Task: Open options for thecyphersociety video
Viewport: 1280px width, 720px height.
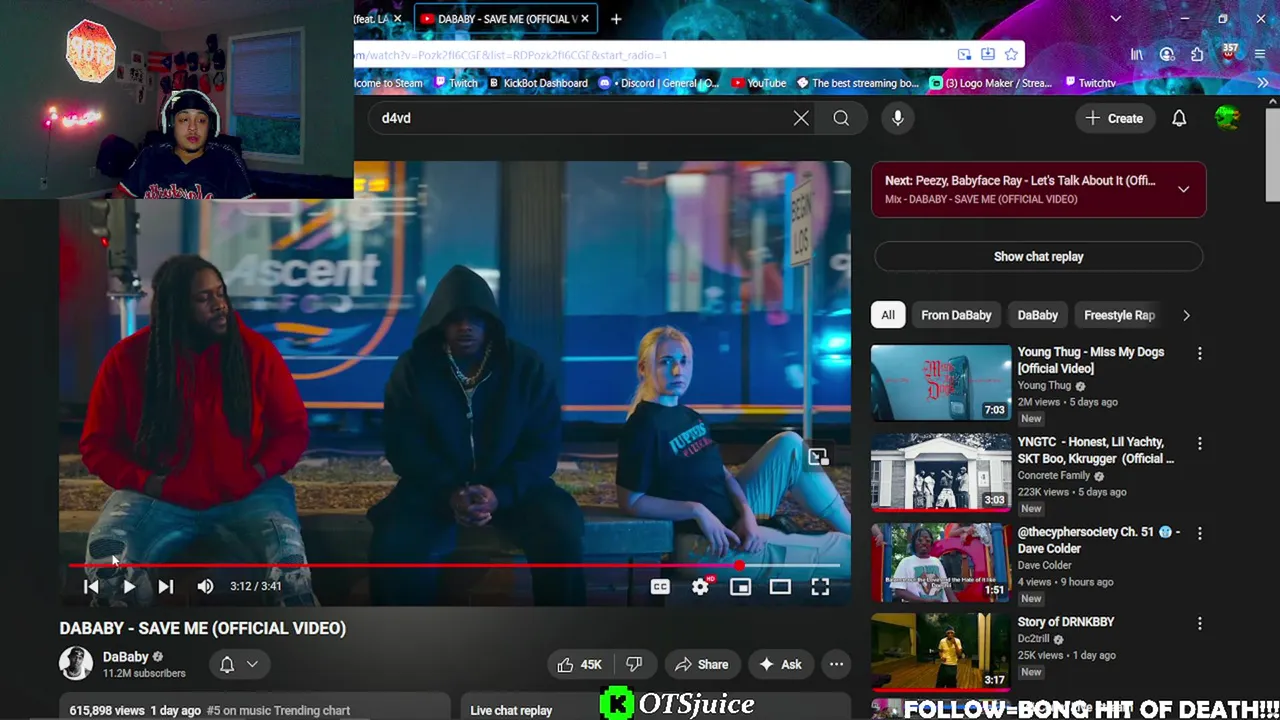Action: [x=1199, y=533]
